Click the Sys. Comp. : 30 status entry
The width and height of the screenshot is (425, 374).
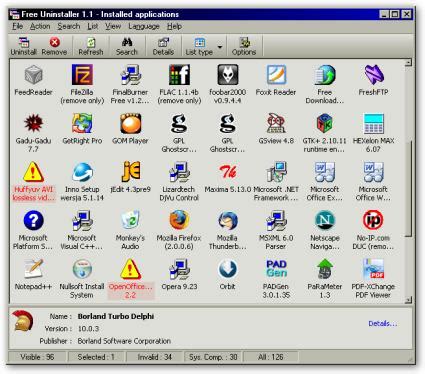pyautogui.click(x=213, y=357)
